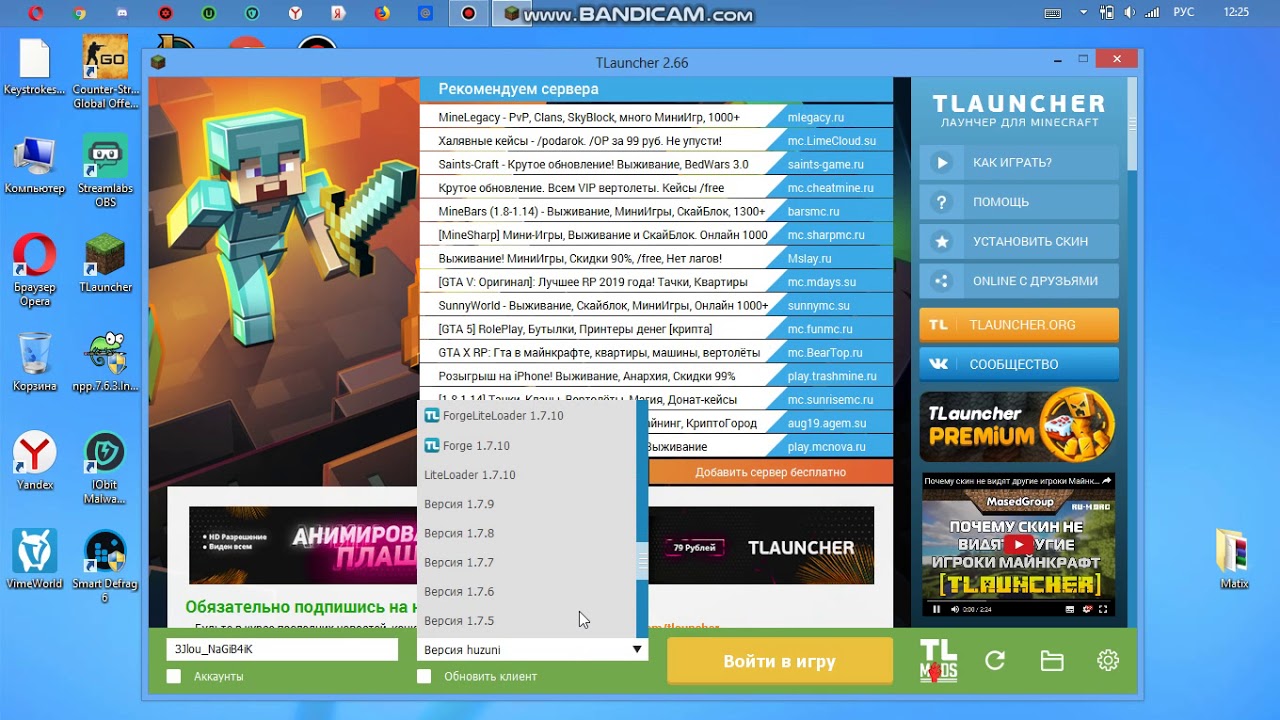Open Smart Defrag 6 desktop icon
The height and width of the screenshot is (720, 1280).
(x=105, y=567)
